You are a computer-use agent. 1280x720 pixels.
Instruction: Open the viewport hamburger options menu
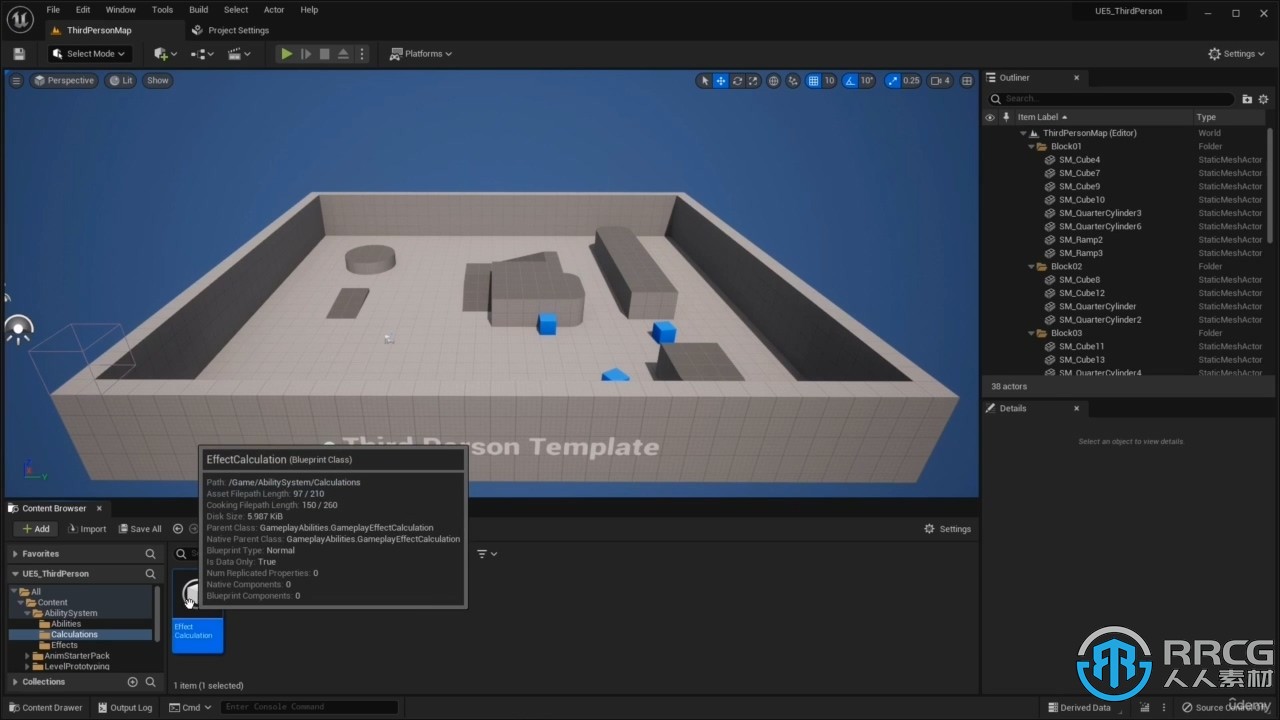click(16, 81)
